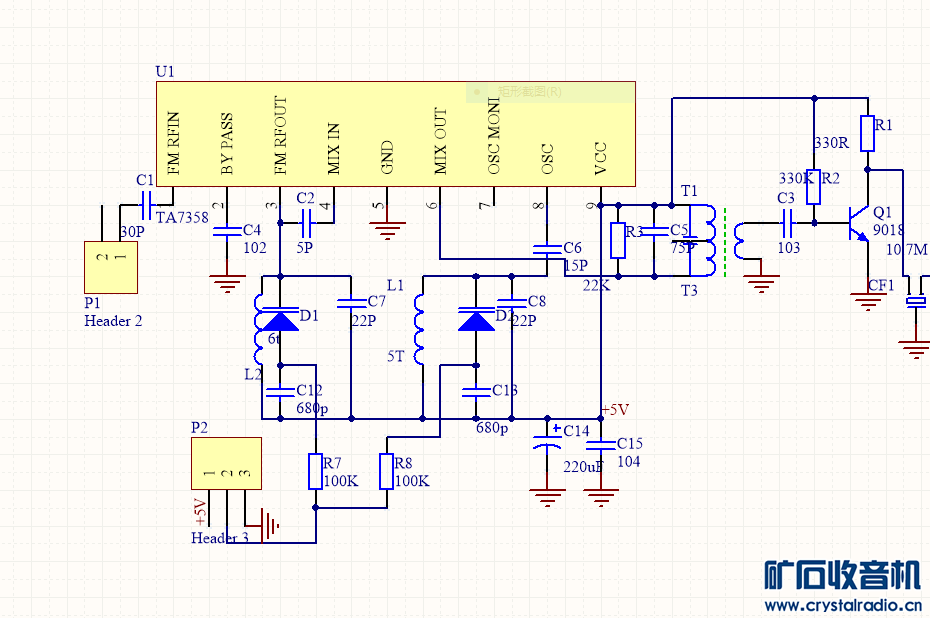Select resistor R8 symbol
This screenshot has height=618, width=930.
(387, 472)
